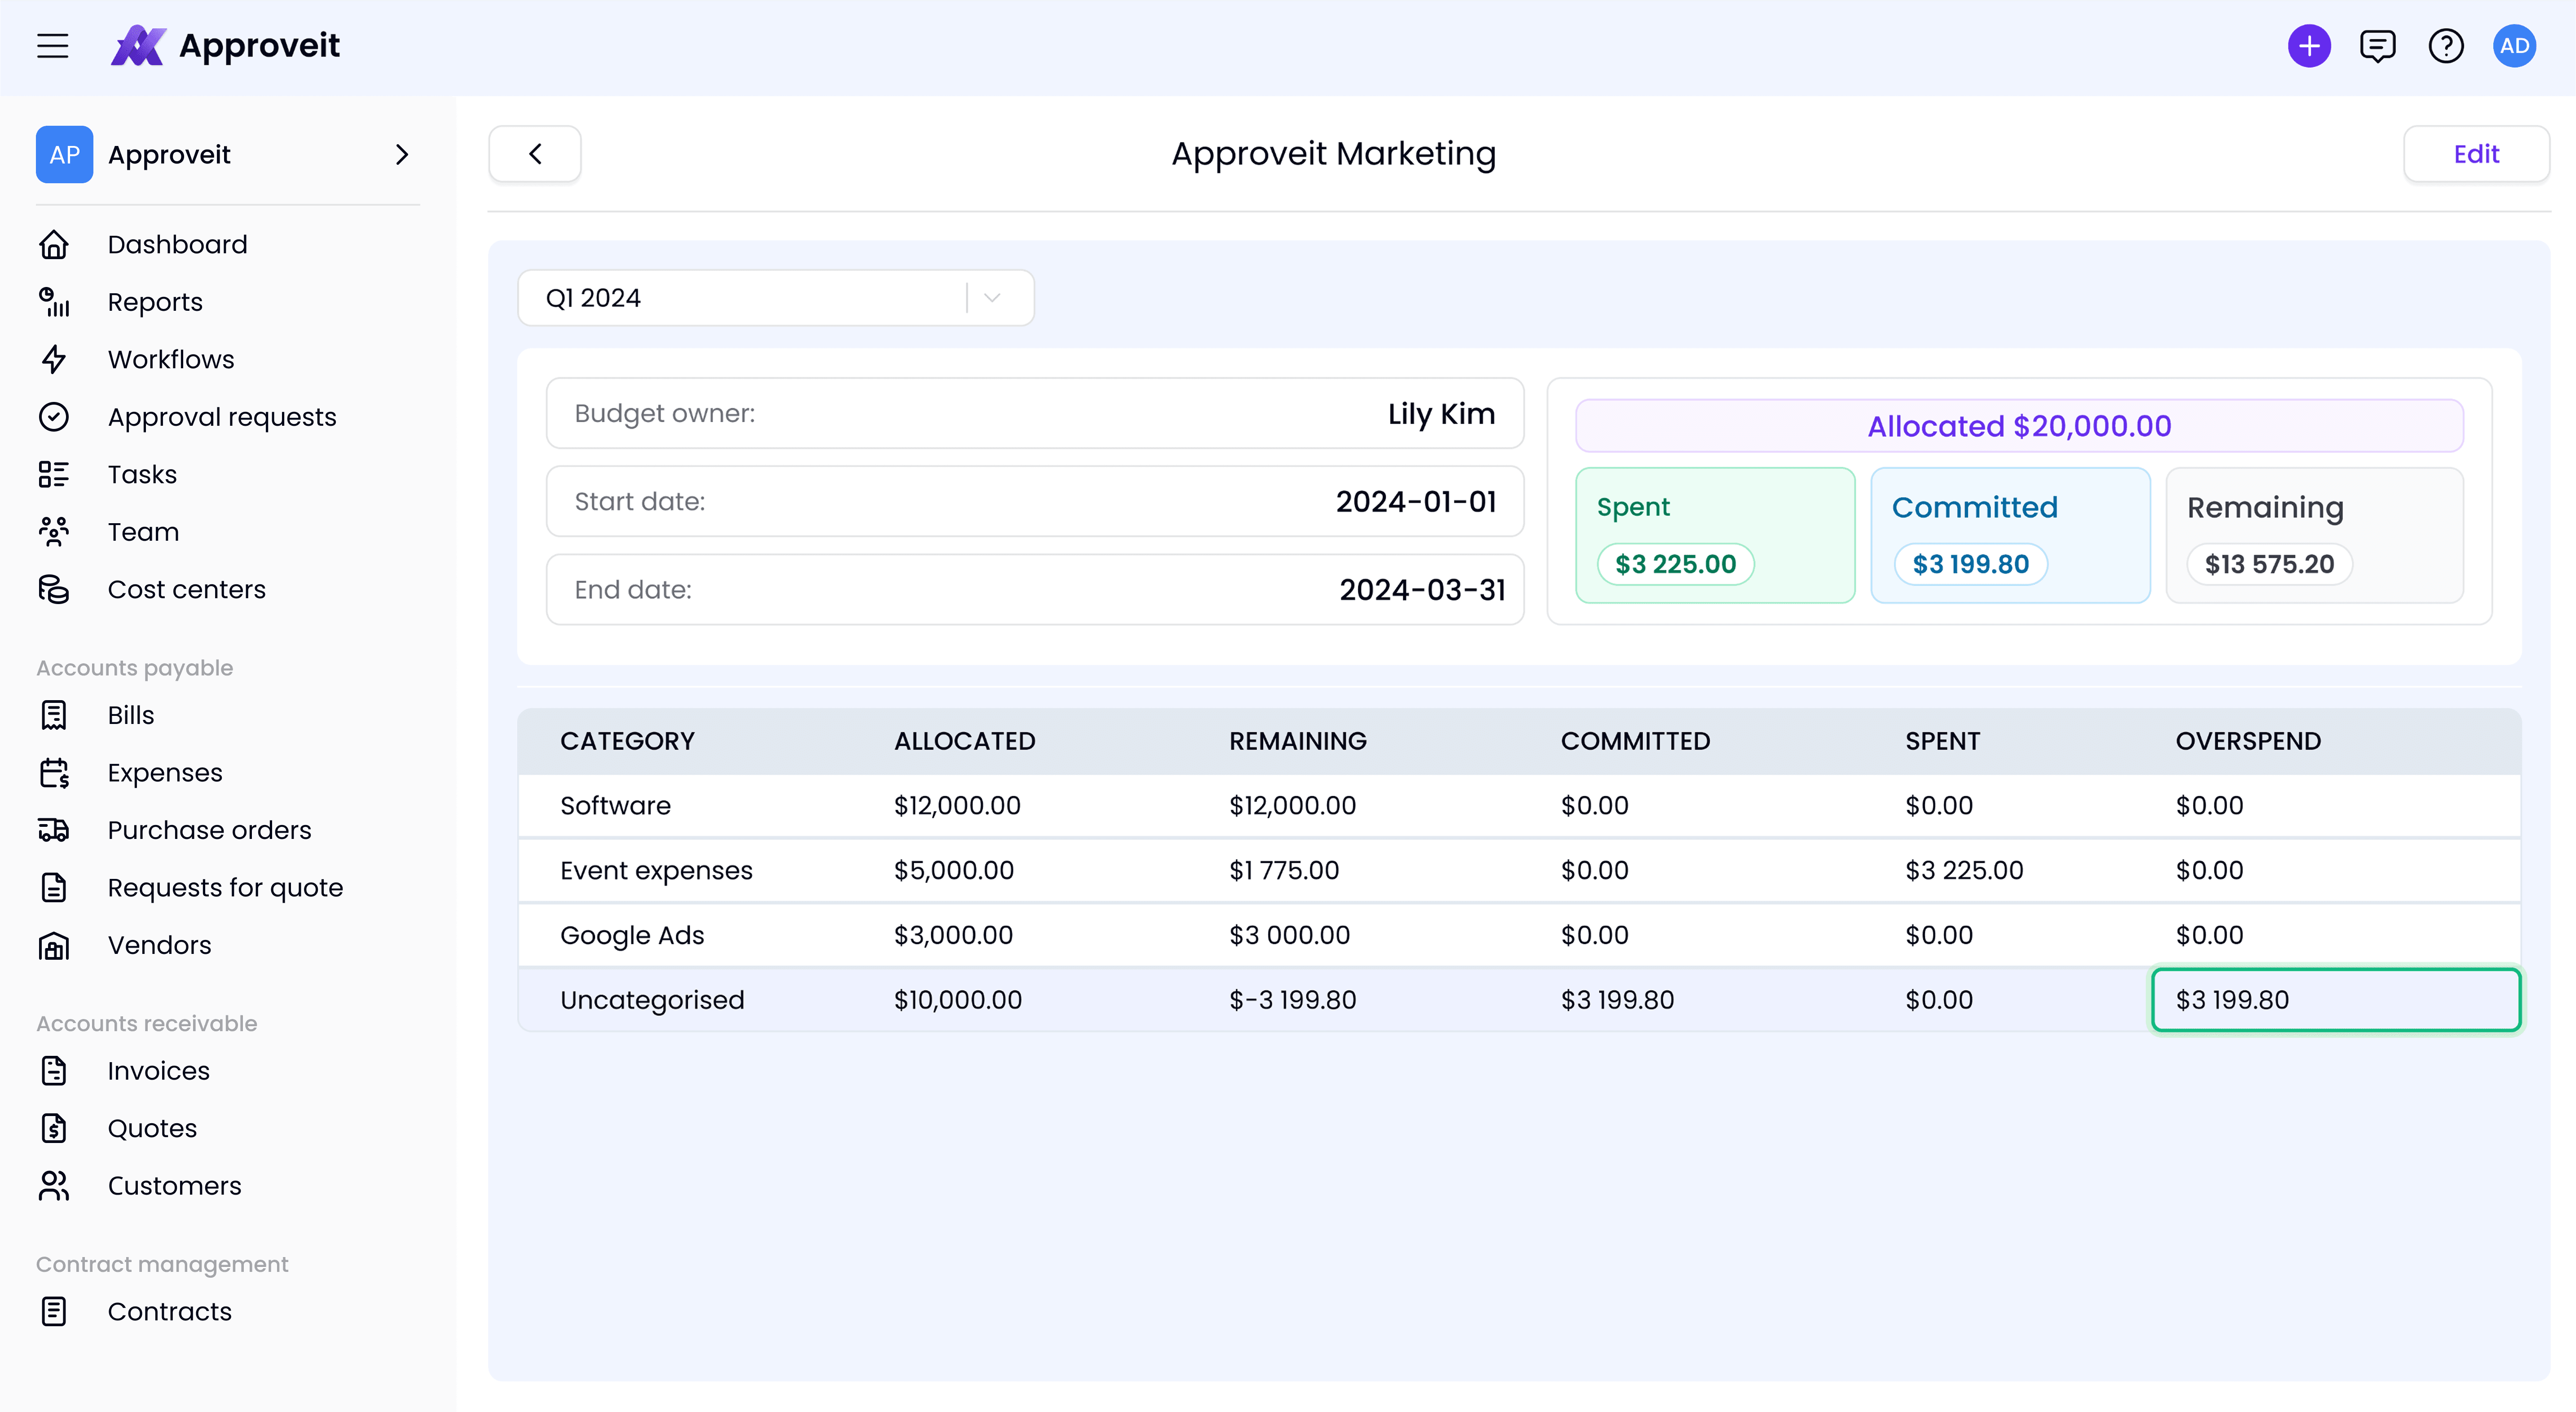Open the hamburger navigation menu
The height and width of the screenshot is (1412, 2576).
(53, 46)
